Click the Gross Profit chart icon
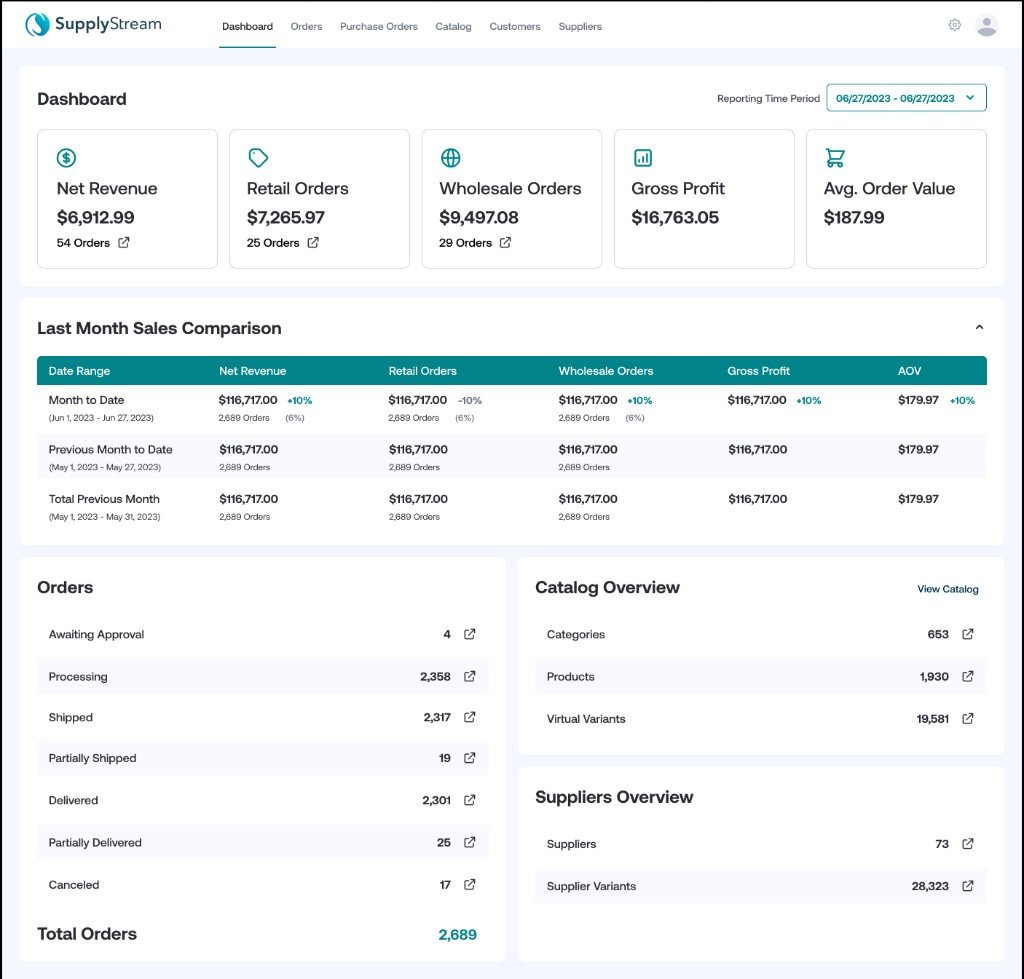 coord(643,157)
